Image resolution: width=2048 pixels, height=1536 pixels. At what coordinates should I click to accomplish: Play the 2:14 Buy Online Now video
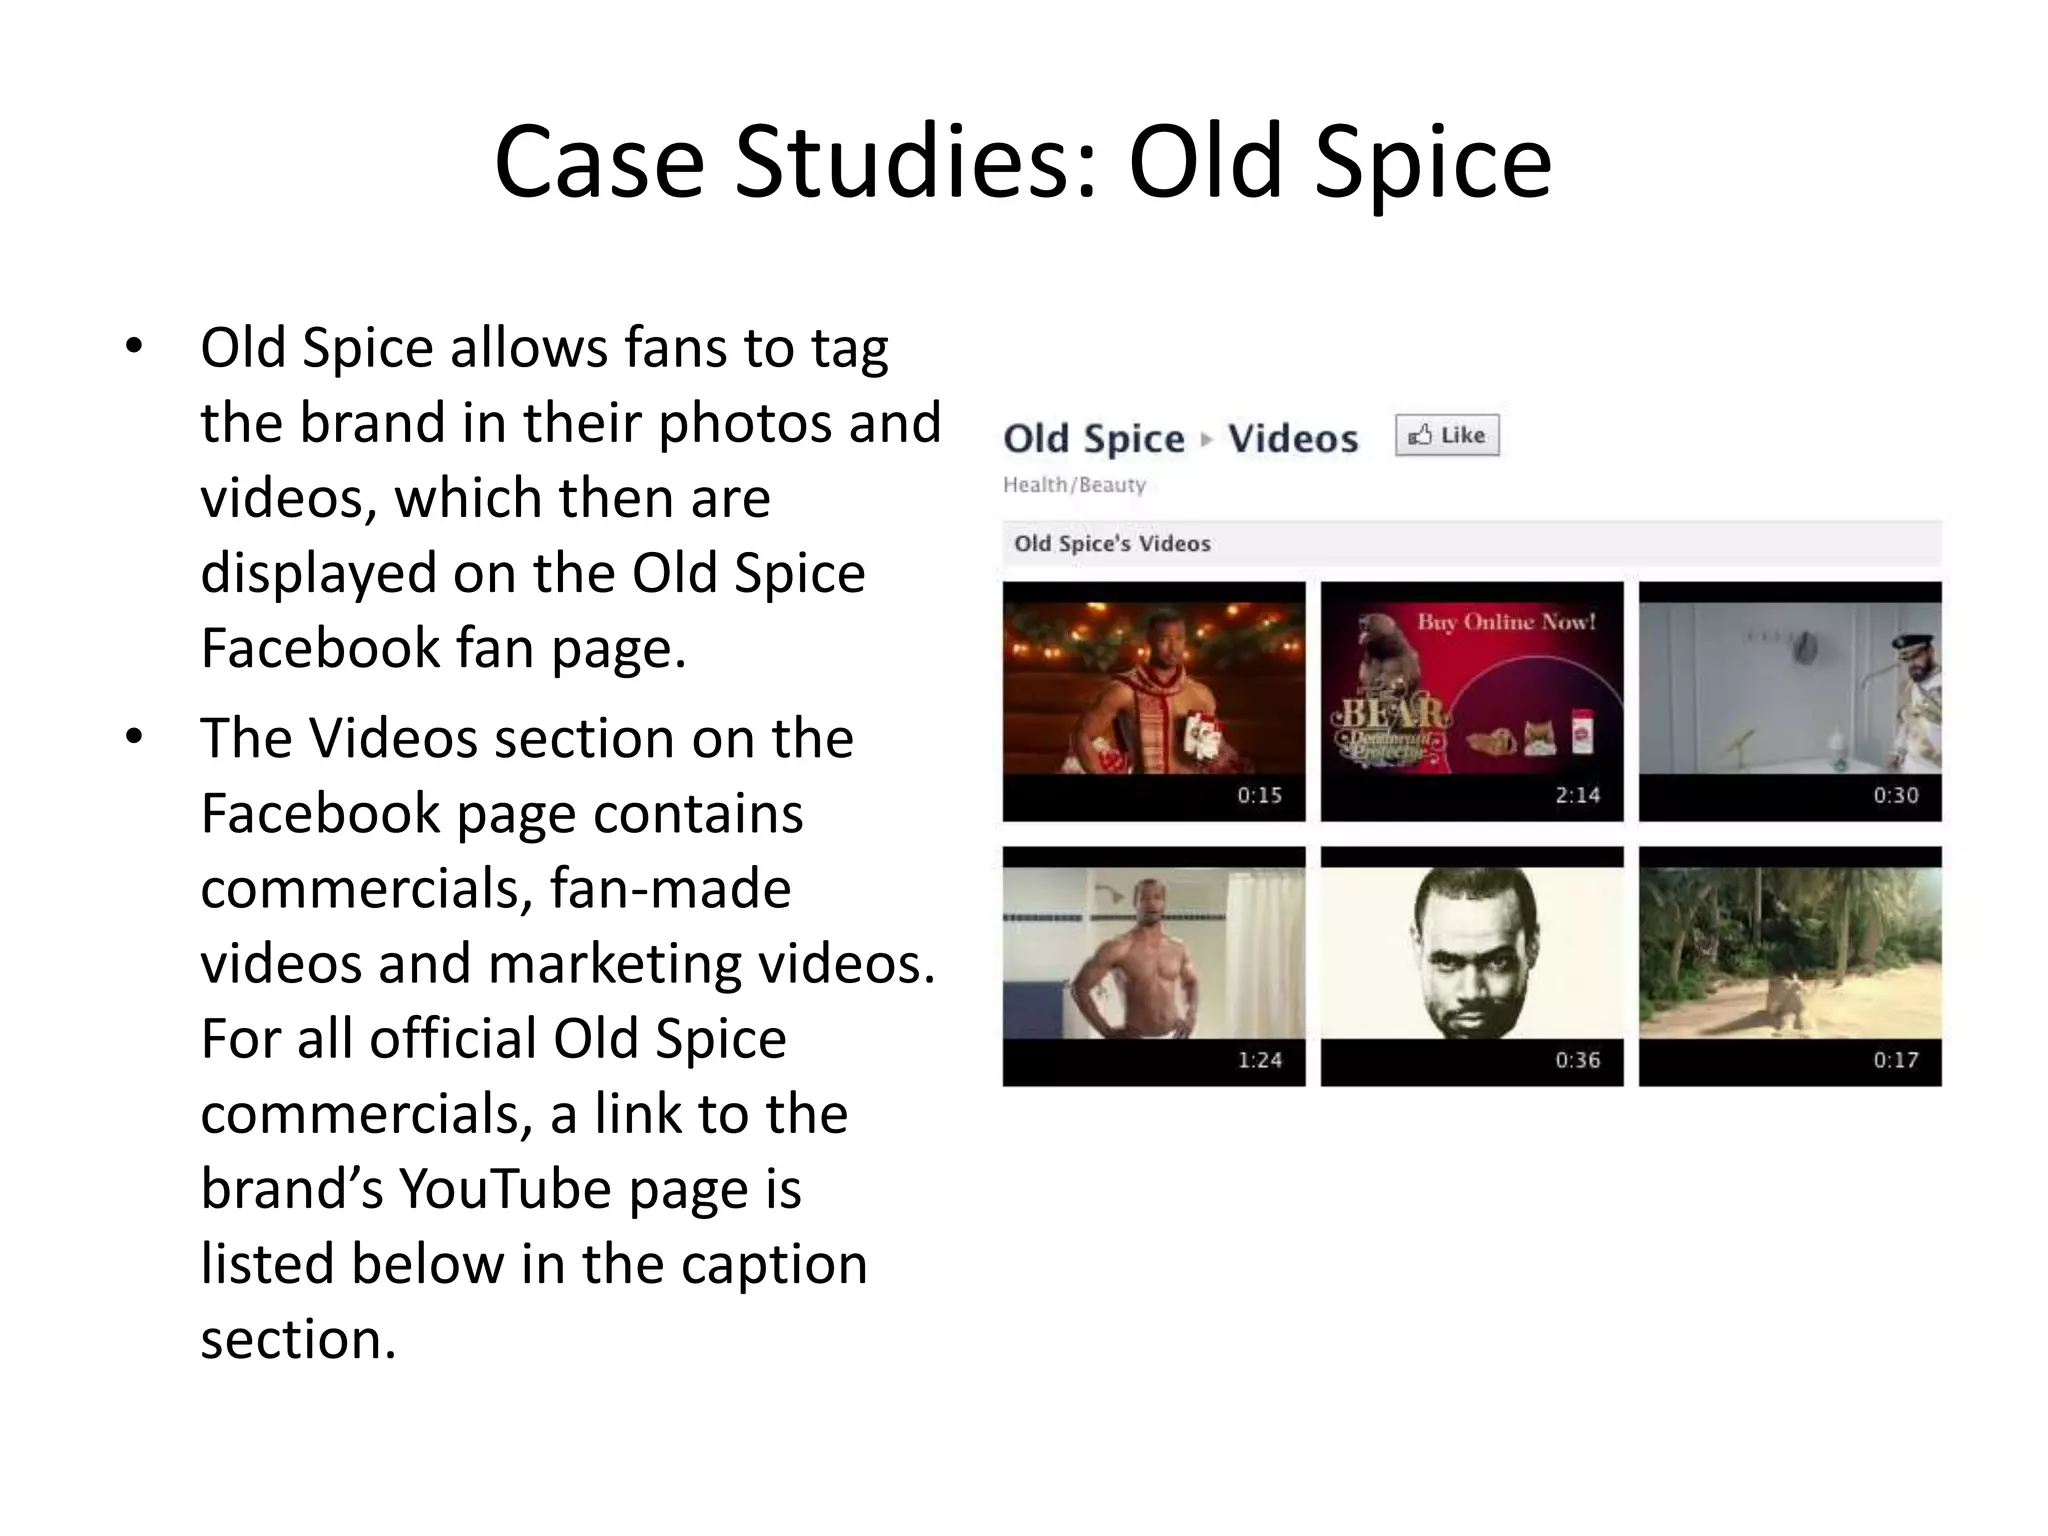tap(1472, 701)
